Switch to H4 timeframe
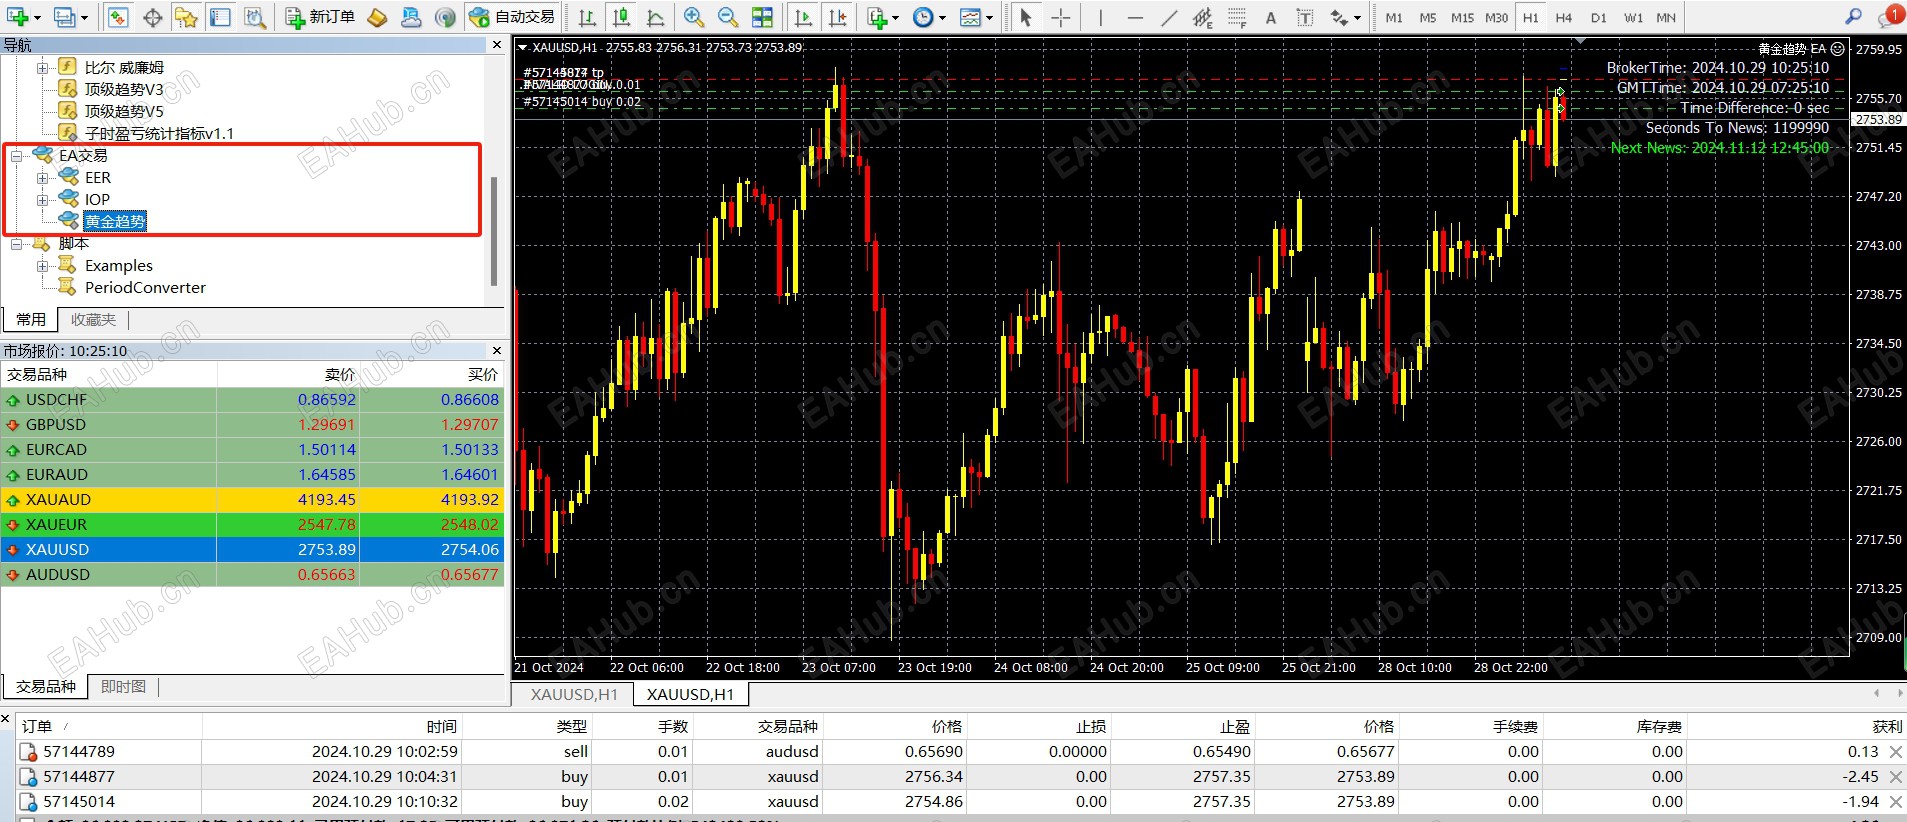 click(1564, 18)
